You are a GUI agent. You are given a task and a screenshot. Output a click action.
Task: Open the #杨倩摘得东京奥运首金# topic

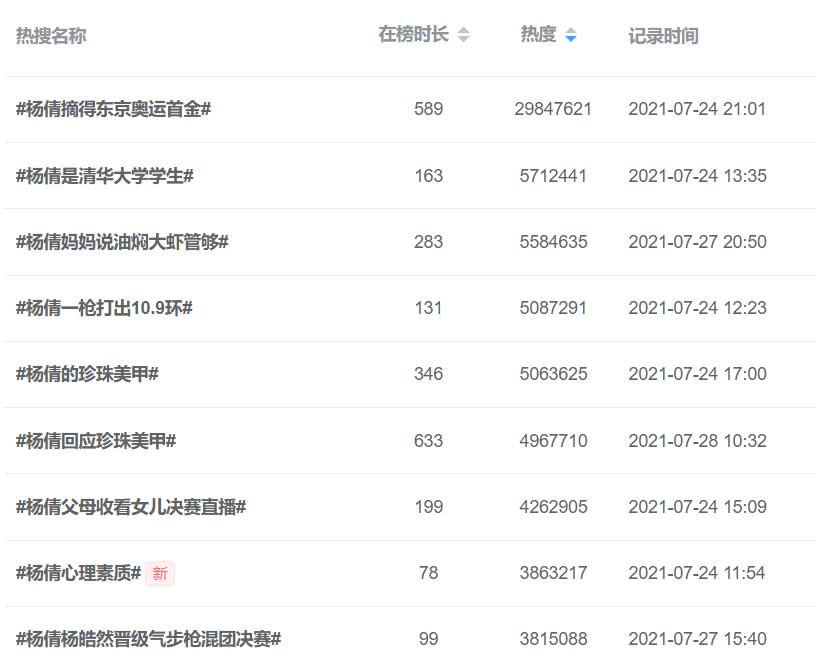pos(113,109)
